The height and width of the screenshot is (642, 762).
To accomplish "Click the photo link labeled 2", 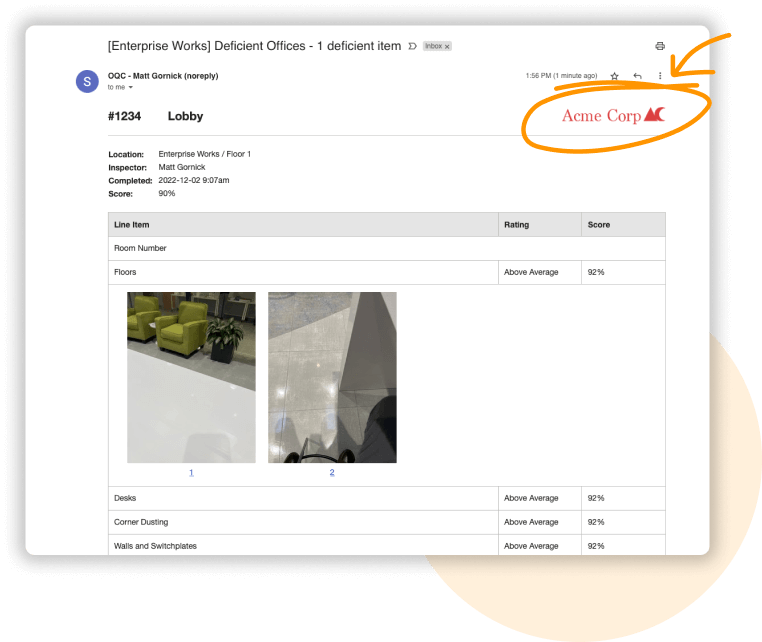I will tap(332, 472).
